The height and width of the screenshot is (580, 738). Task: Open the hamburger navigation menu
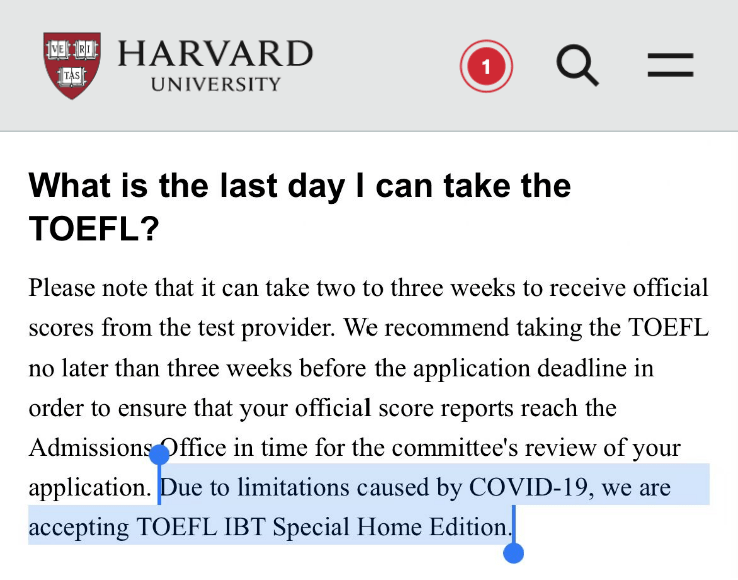click(670, 65)
